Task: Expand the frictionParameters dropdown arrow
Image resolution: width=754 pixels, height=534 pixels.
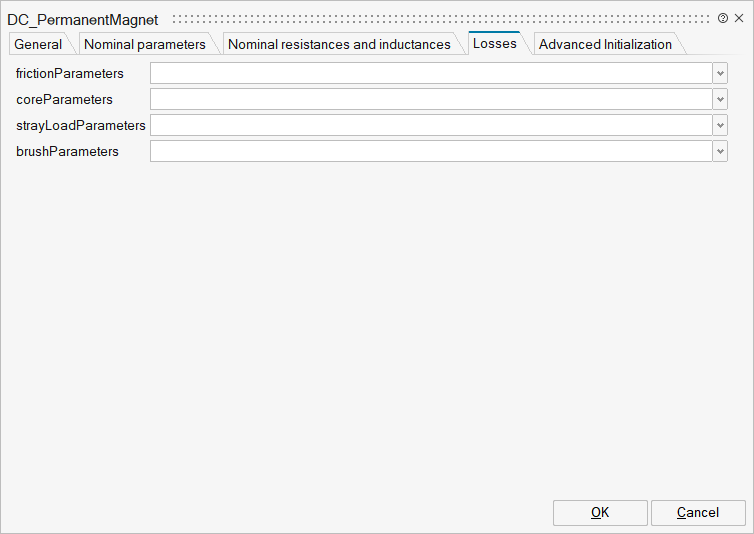Action: point(720,73)
